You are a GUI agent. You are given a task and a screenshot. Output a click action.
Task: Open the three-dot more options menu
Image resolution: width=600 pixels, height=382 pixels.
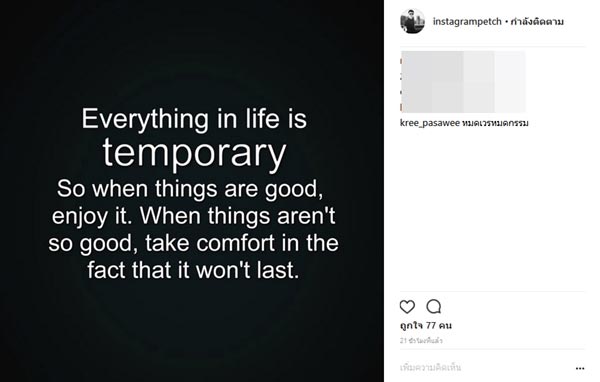click(580, 368)
